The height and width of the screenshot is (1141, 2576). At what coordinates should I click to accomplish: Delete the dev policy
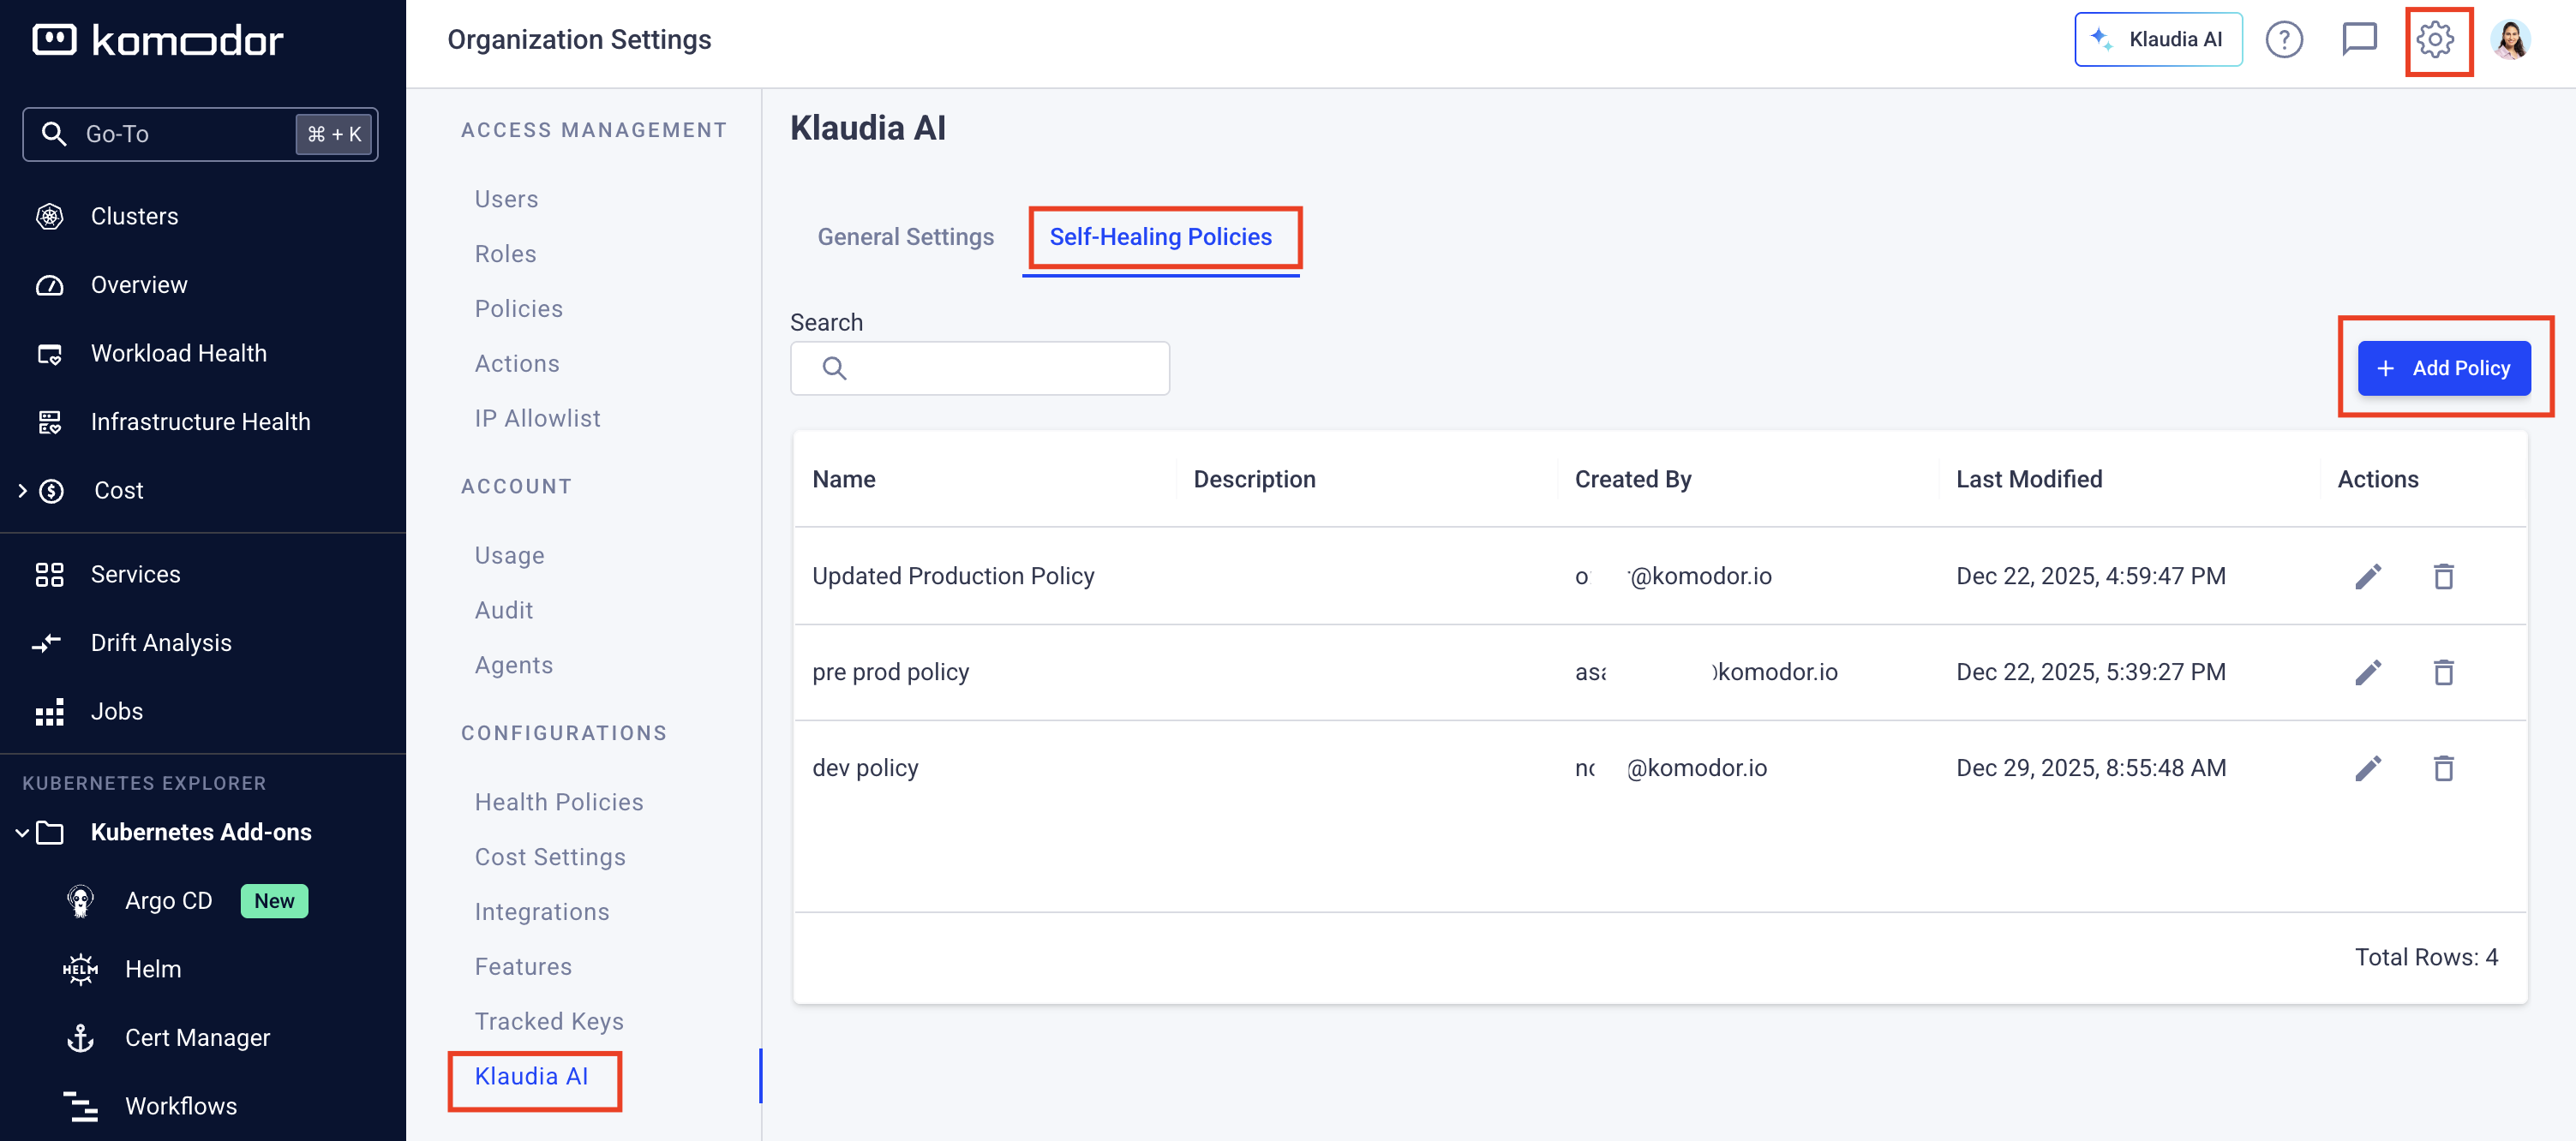click(2443, 768)
